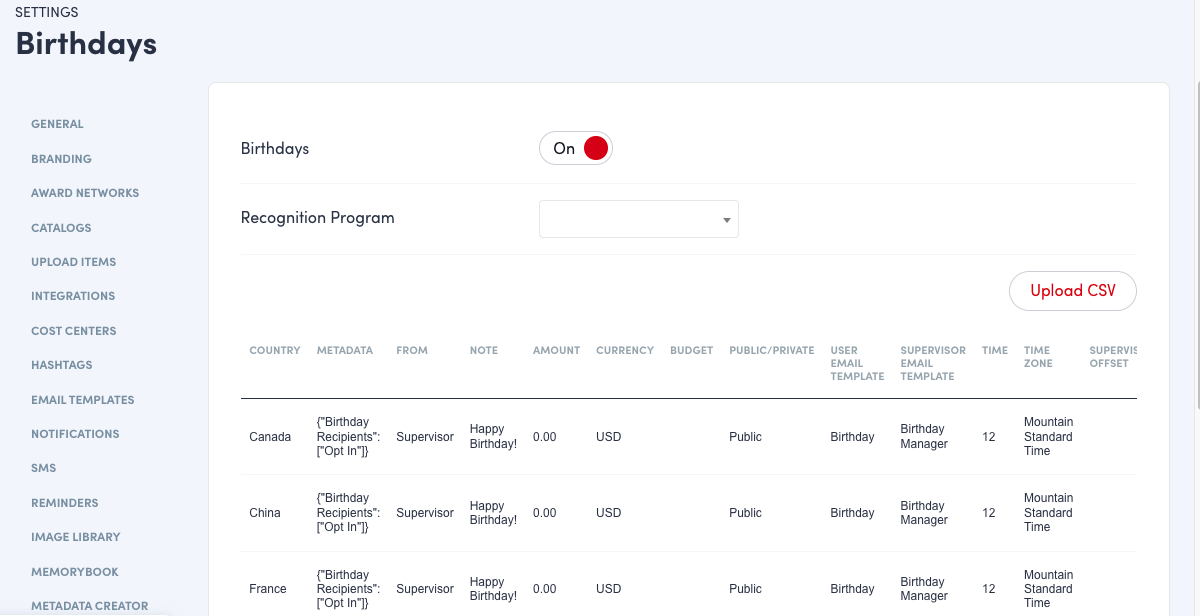This screenshot has height=616, width=1200.
Task: Toggle the Birthdays On switch
Action: click(575, 149)
